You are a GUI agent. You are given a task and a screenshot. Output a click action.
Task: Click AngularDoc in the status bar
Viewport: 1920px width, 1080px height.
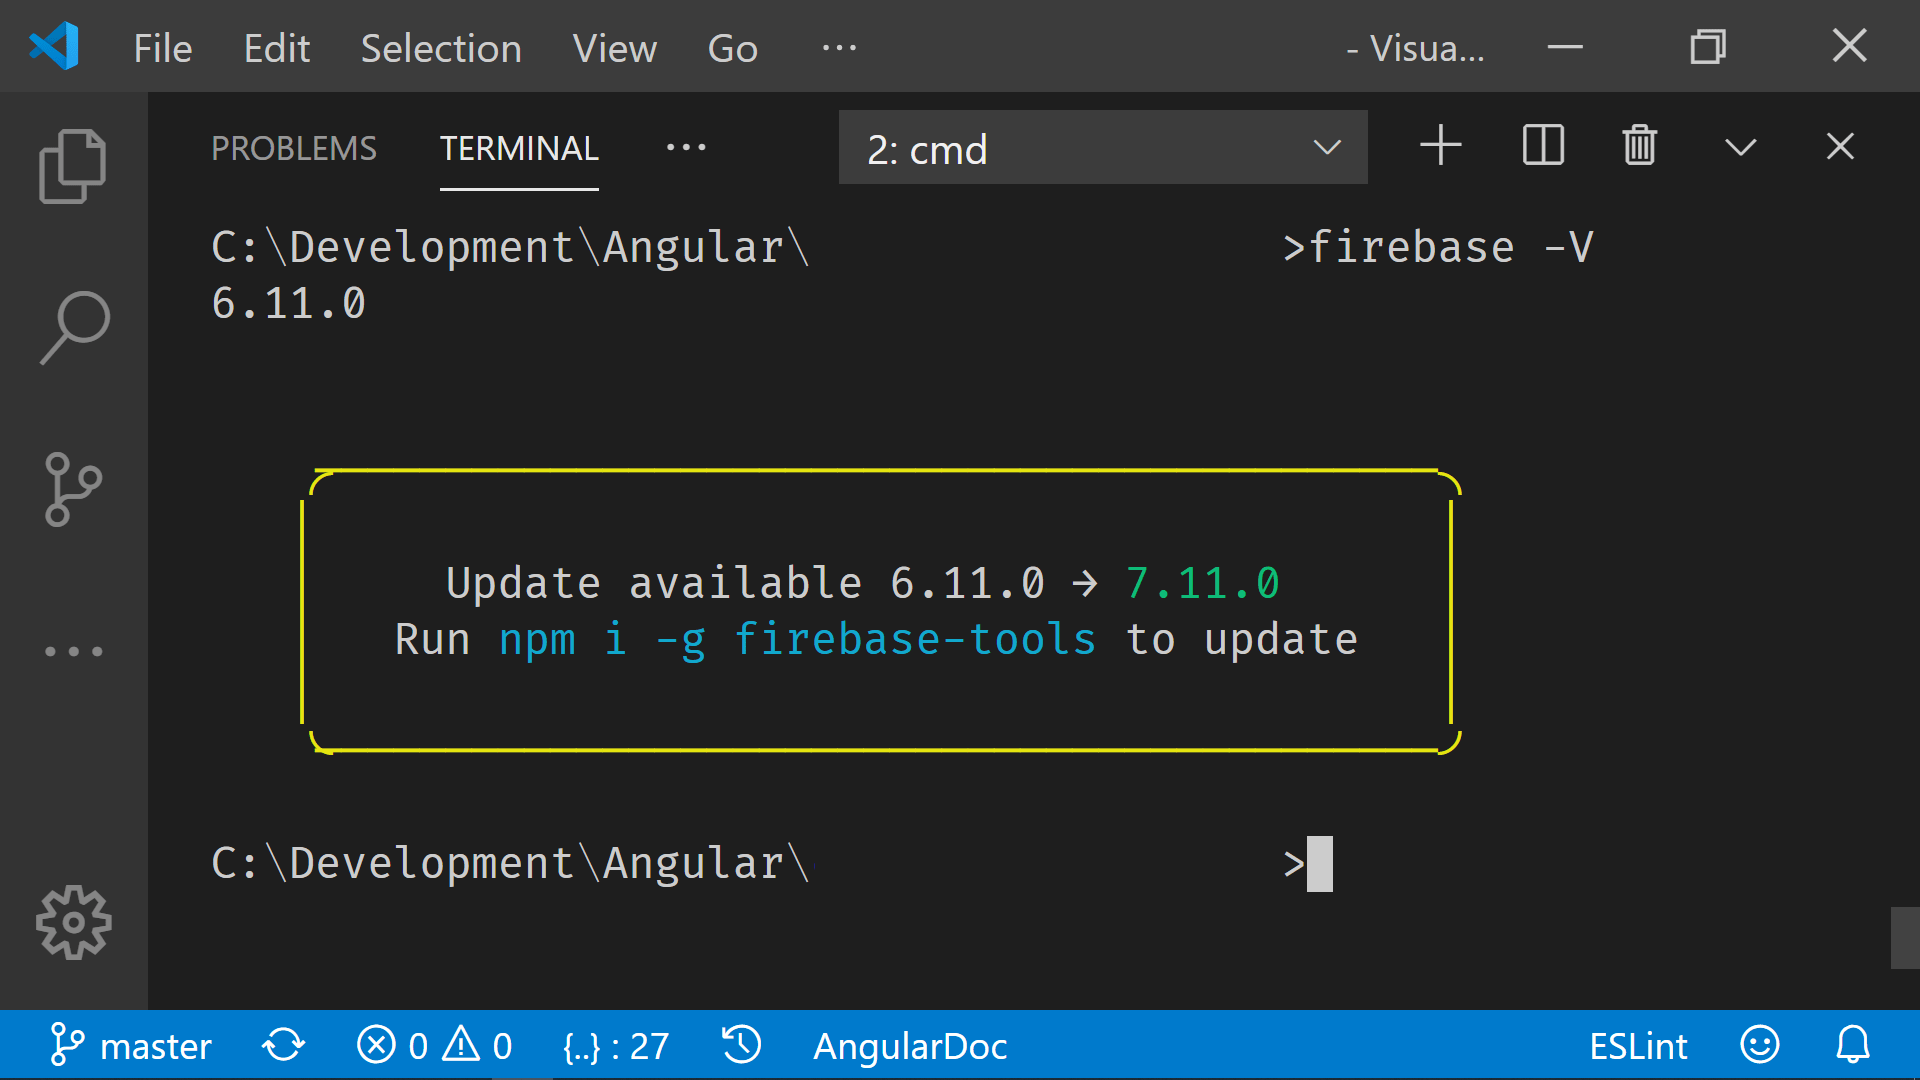[909, 1046]
